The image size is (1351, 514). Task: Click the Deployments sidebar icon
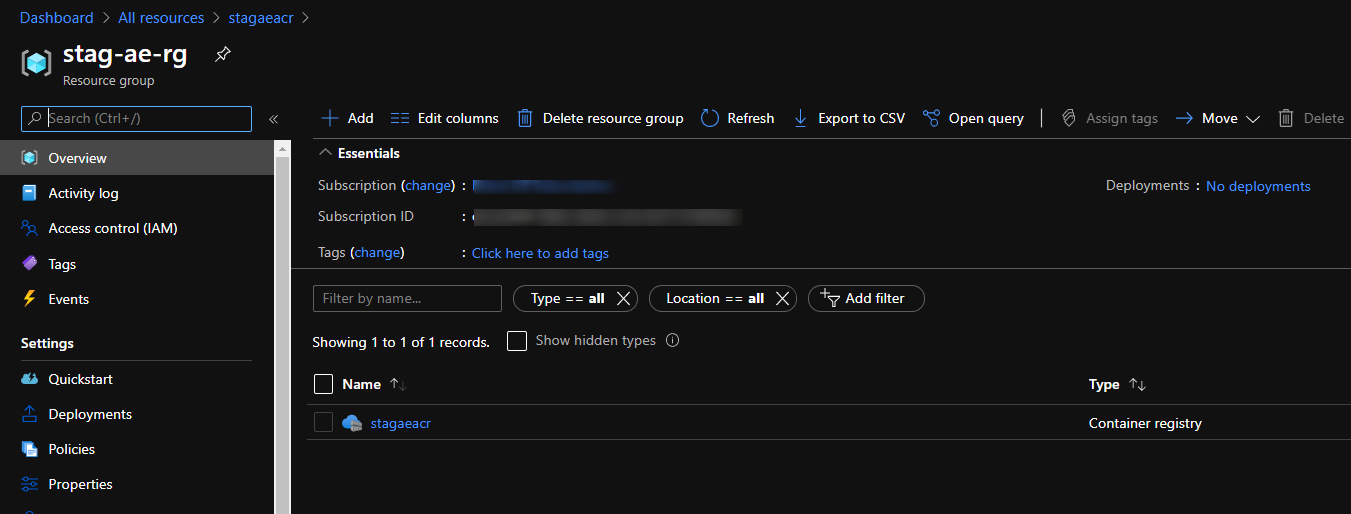tap(29, 414)
